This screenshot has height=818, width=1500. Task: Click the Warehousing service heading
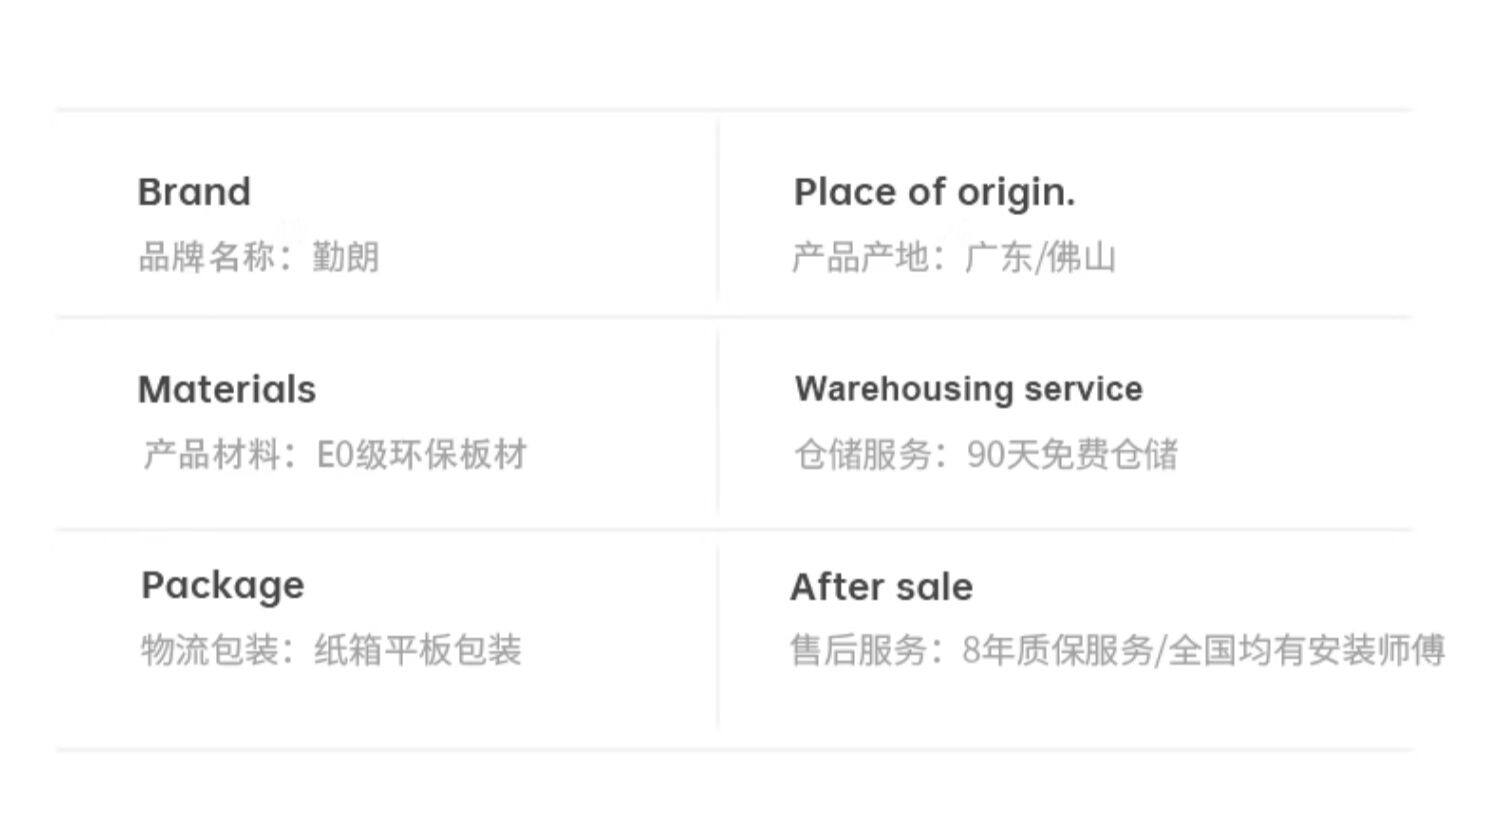point(968,389)
